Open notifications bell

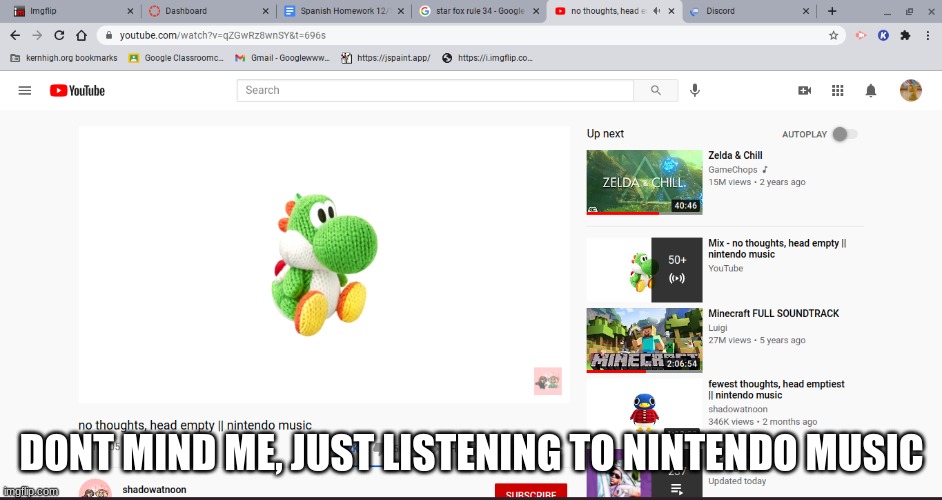pyautogui.click(x=871, y=90)
